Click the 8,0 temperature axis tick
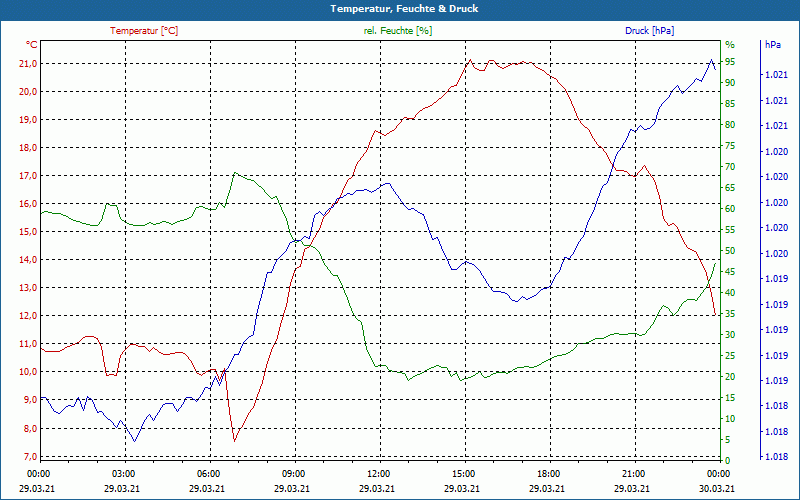The width and height of the screenshot is (800, 500). click(x=28, y=429)
